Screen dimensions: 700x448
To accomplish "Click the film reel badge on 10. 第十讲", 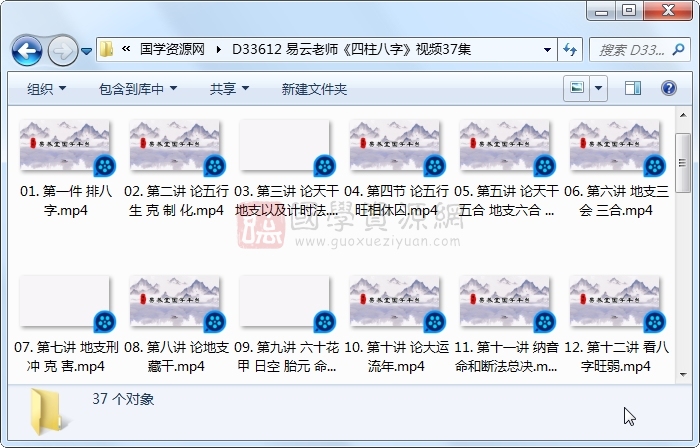I will point(434,322).
